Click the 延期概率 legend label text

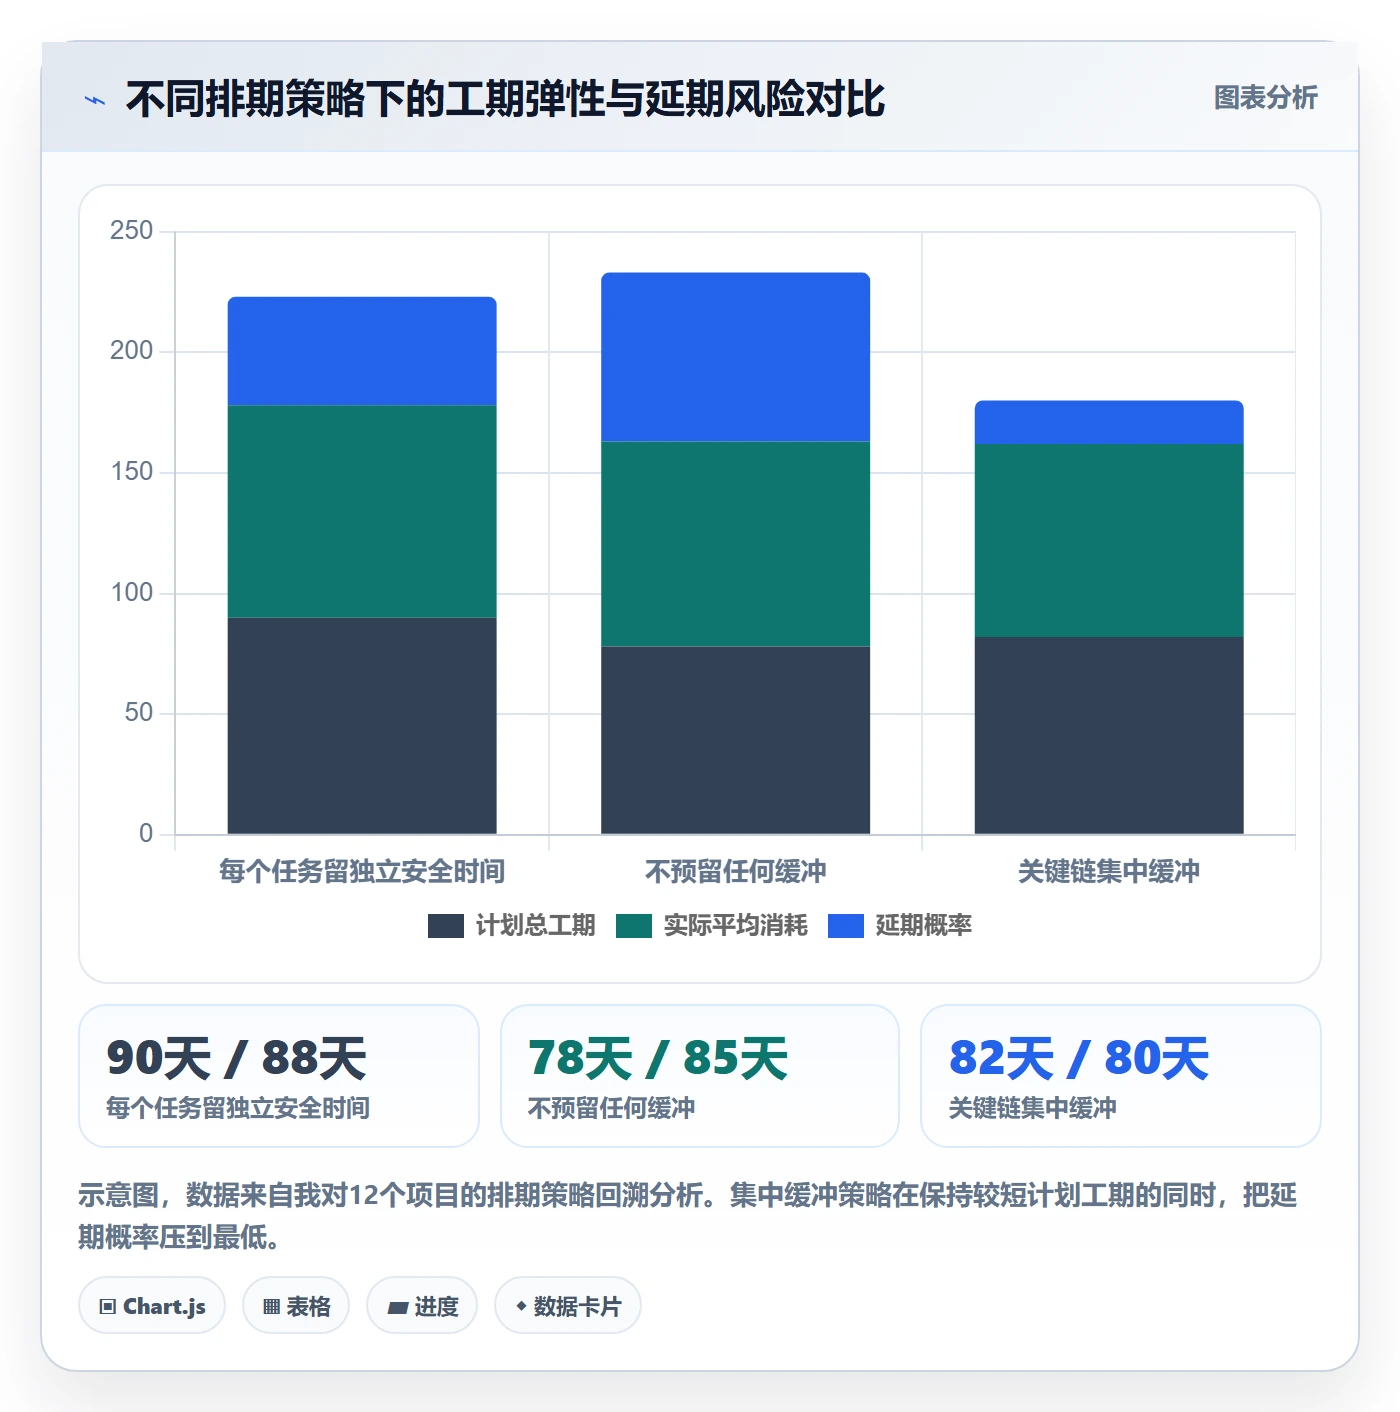coord(923,926)
